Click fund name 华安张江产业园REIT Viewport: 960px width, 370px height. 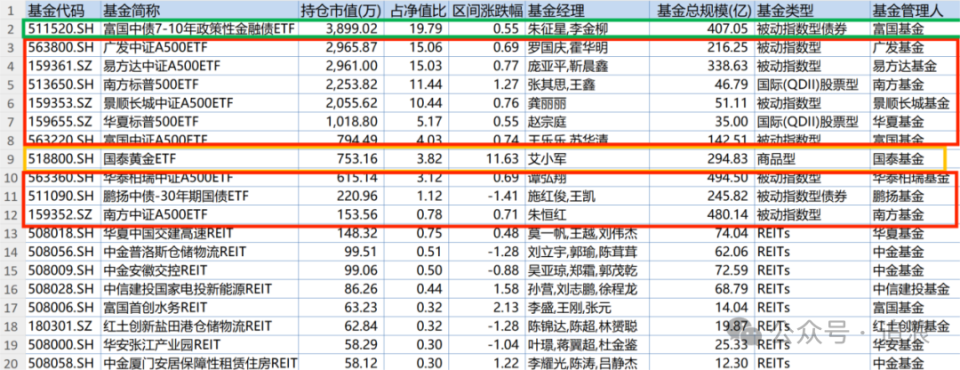pos(200,344)
